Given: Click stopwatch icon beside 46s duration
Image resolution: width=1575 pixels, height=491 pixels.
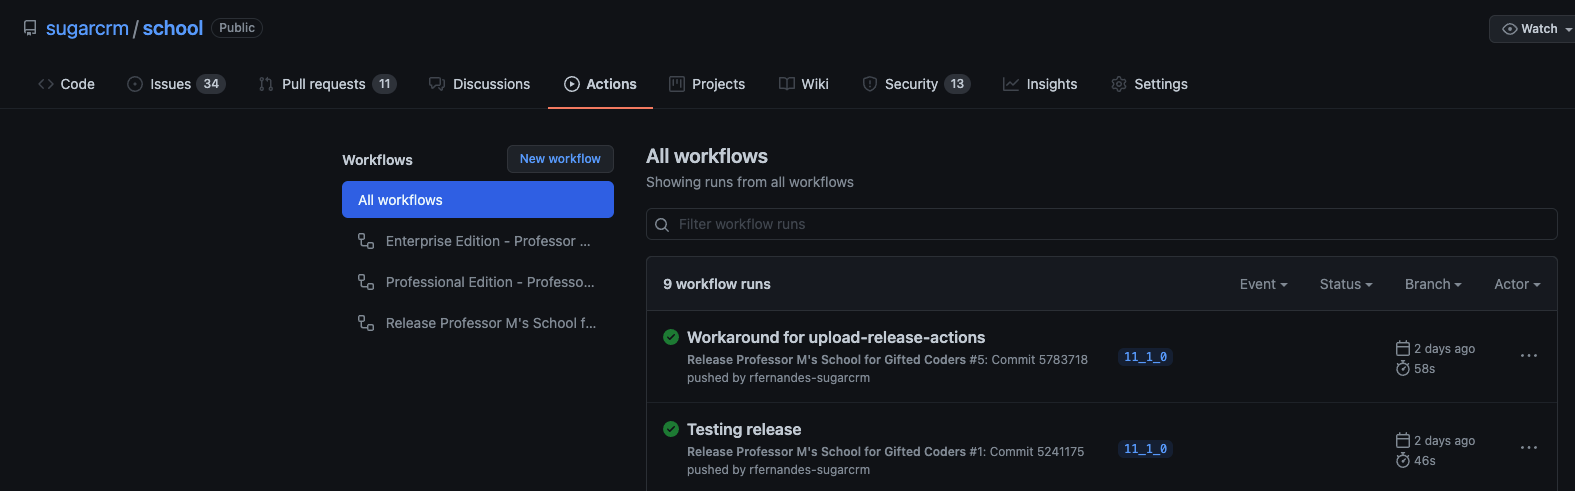Looking at the screenshot, I should [1403, 461].
